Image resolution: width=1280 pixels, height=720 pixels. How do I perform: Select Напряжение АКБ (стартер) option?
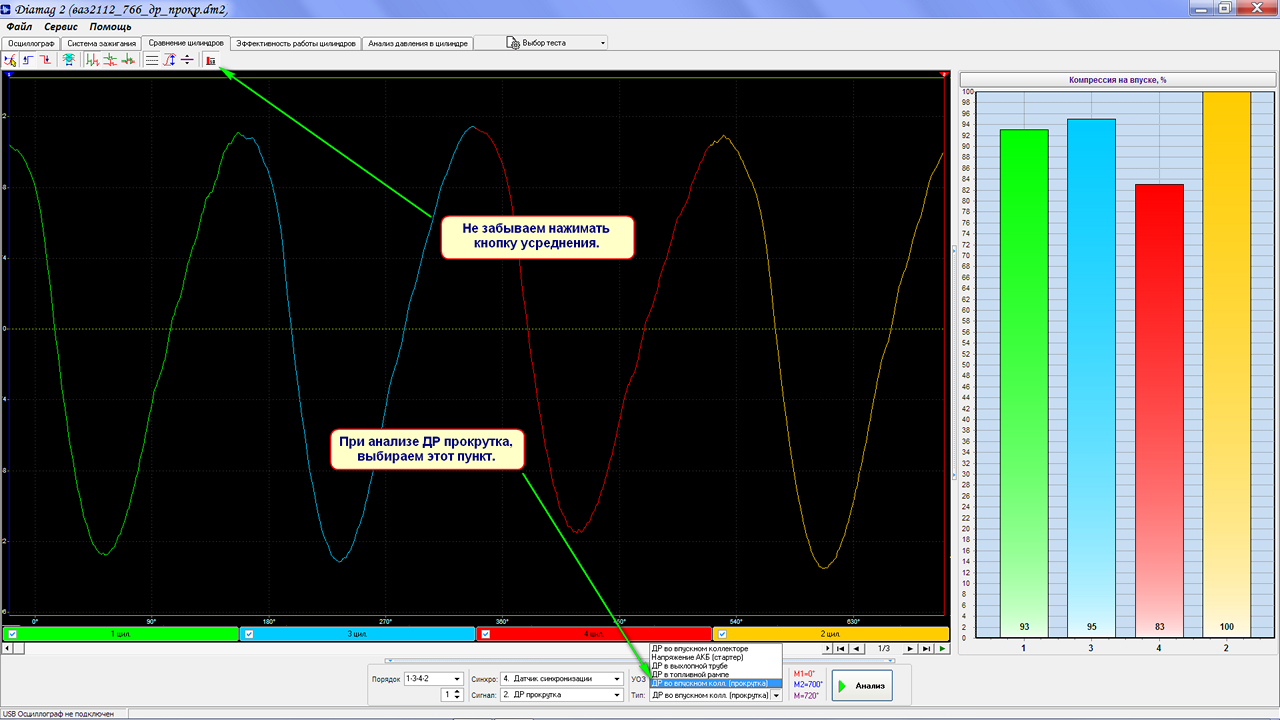(x=715, y=657)
